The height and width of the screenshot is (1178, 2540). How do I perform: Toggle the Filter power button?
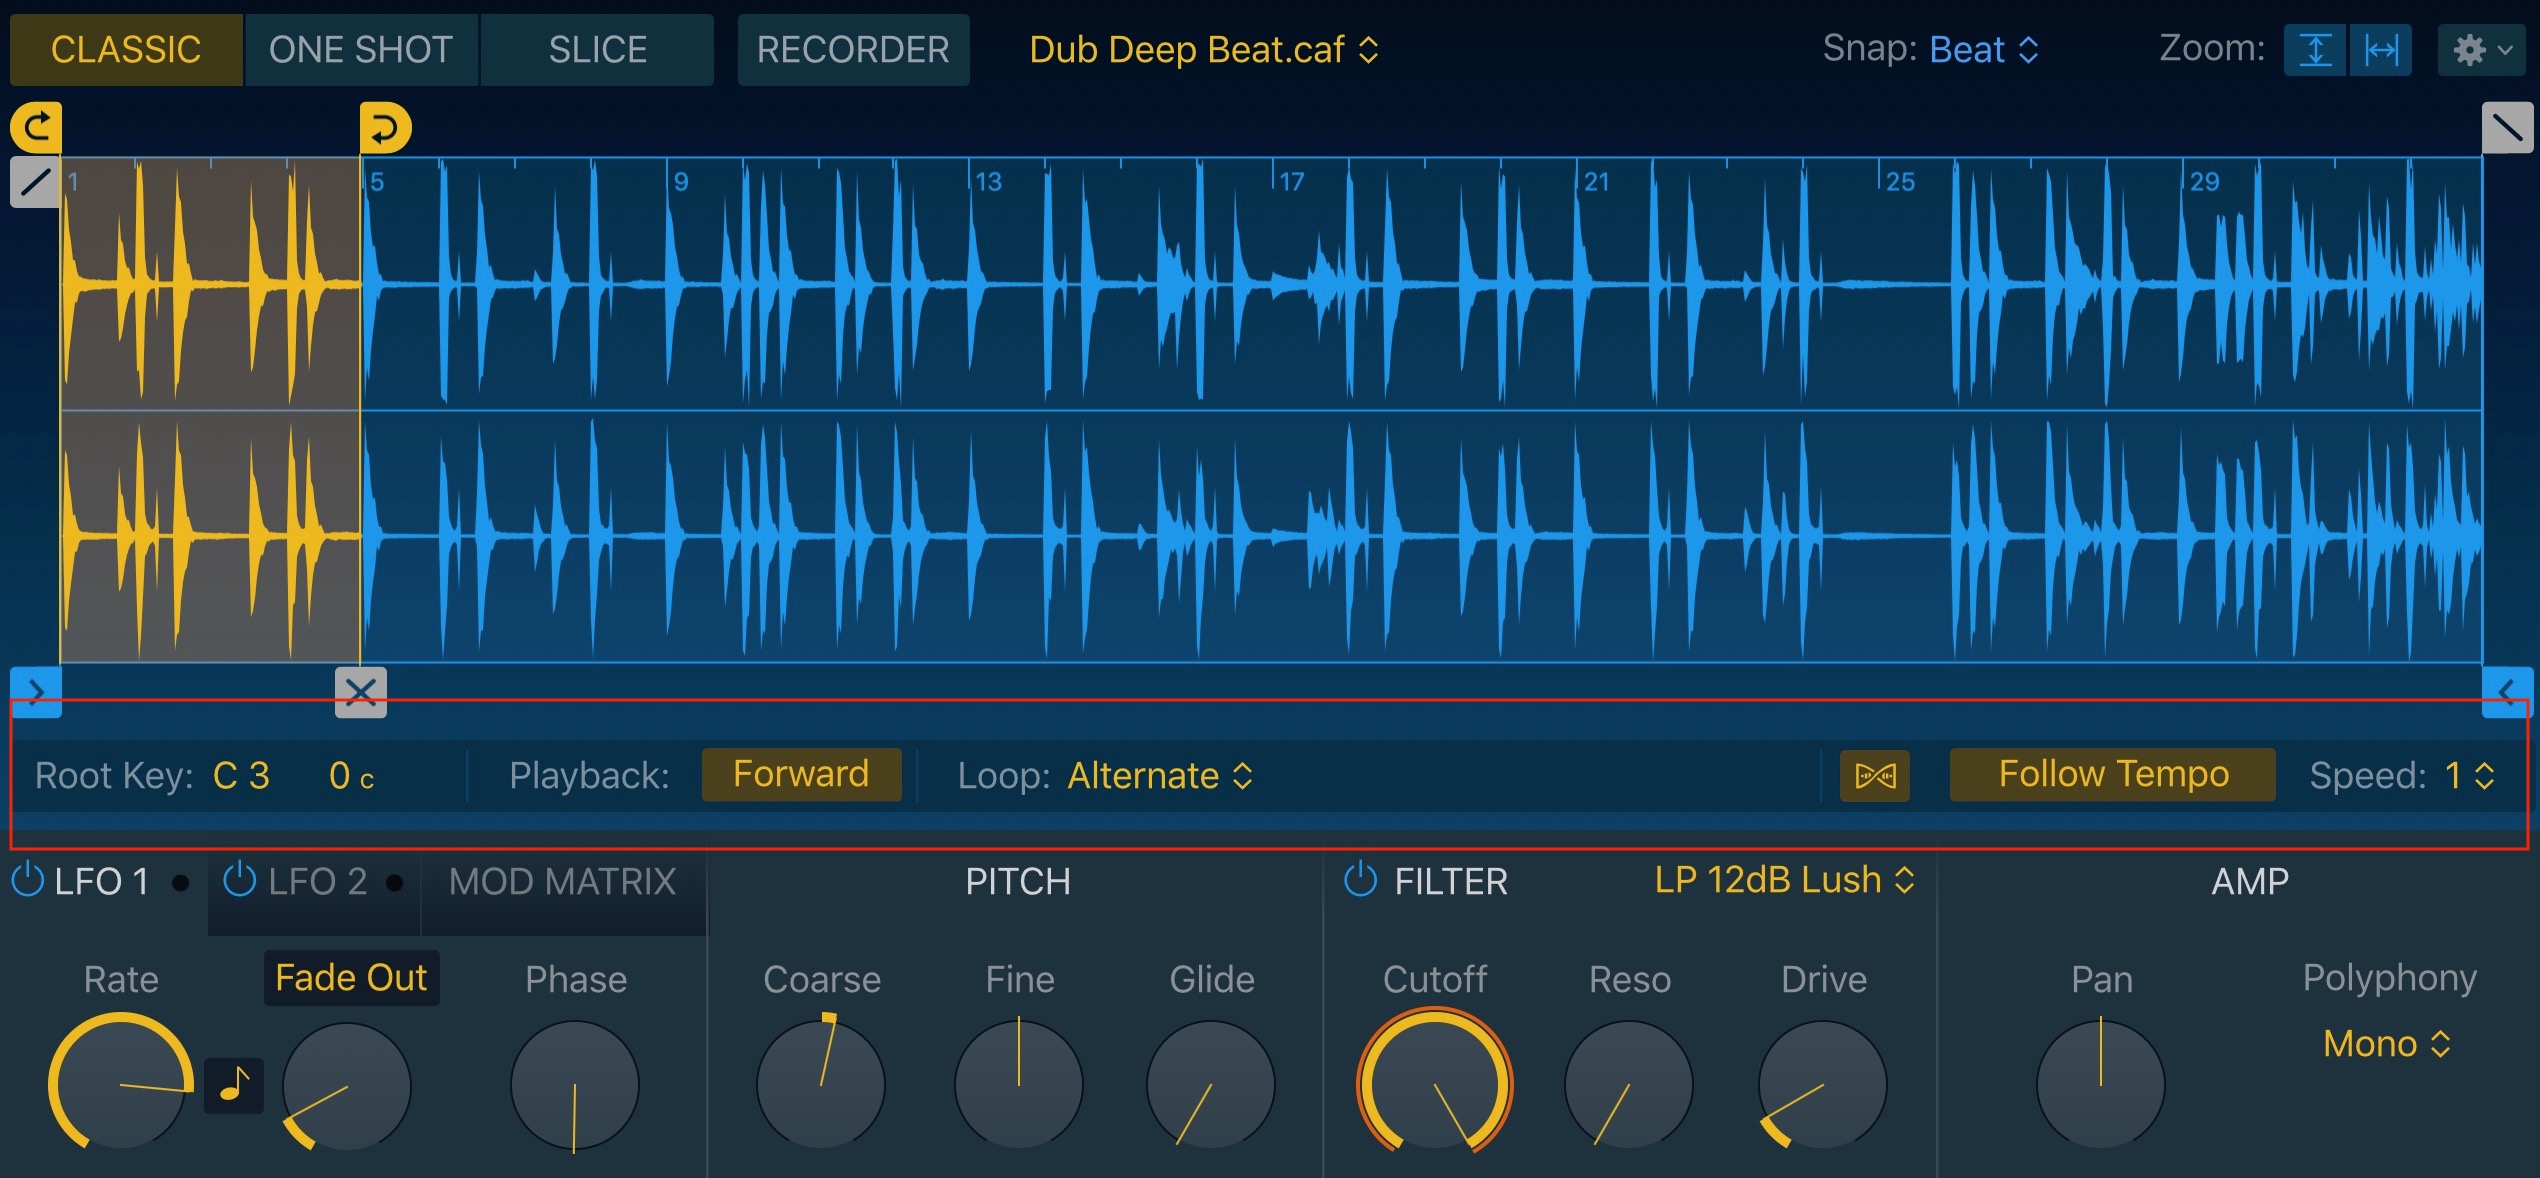[x=1360, y=881]
